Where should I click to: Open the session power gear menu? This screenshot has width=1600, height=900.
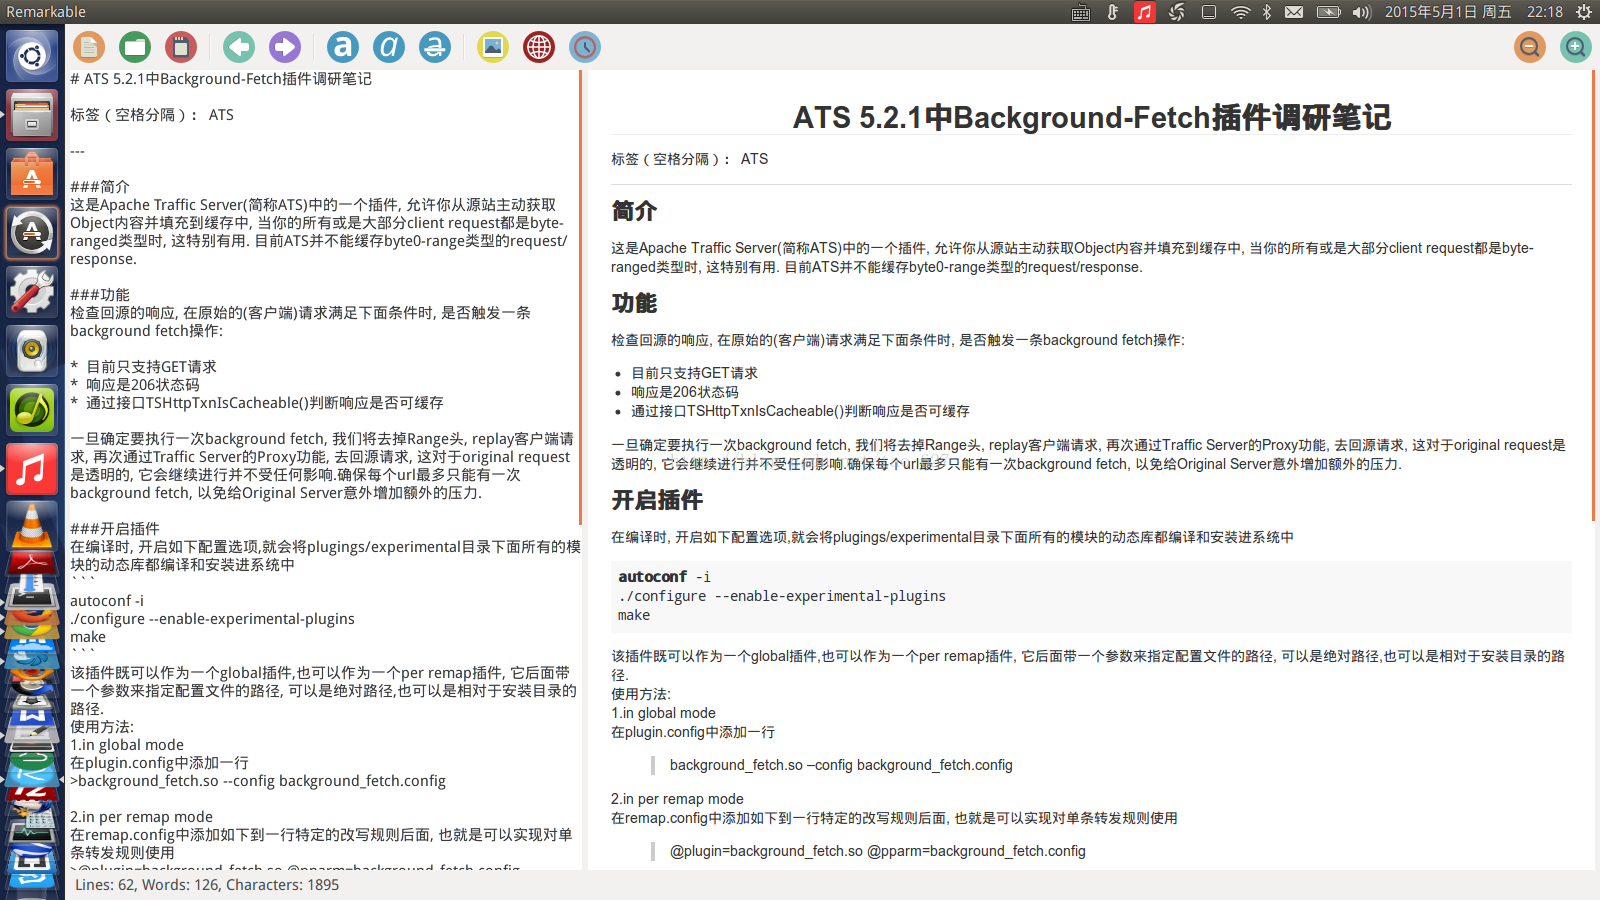click(1584, 12)
